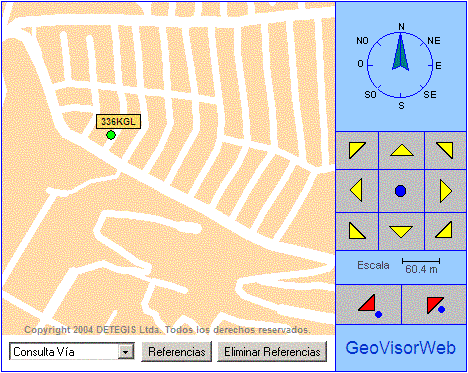Pan map northwest with diagonal arrow
The width and height of the screenshot is (468, 373).
pyautogui.click(x=357, y=151)
